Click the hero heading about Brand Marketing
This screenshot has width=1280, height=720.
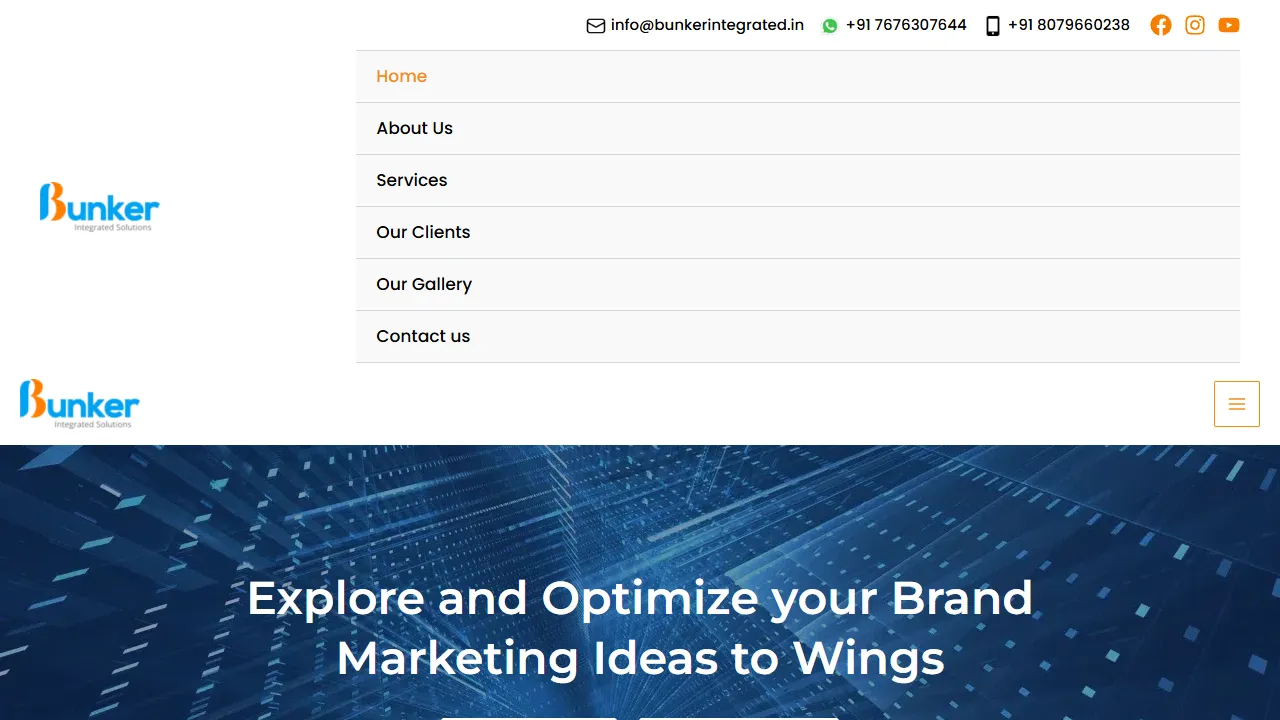coord(640,628)
